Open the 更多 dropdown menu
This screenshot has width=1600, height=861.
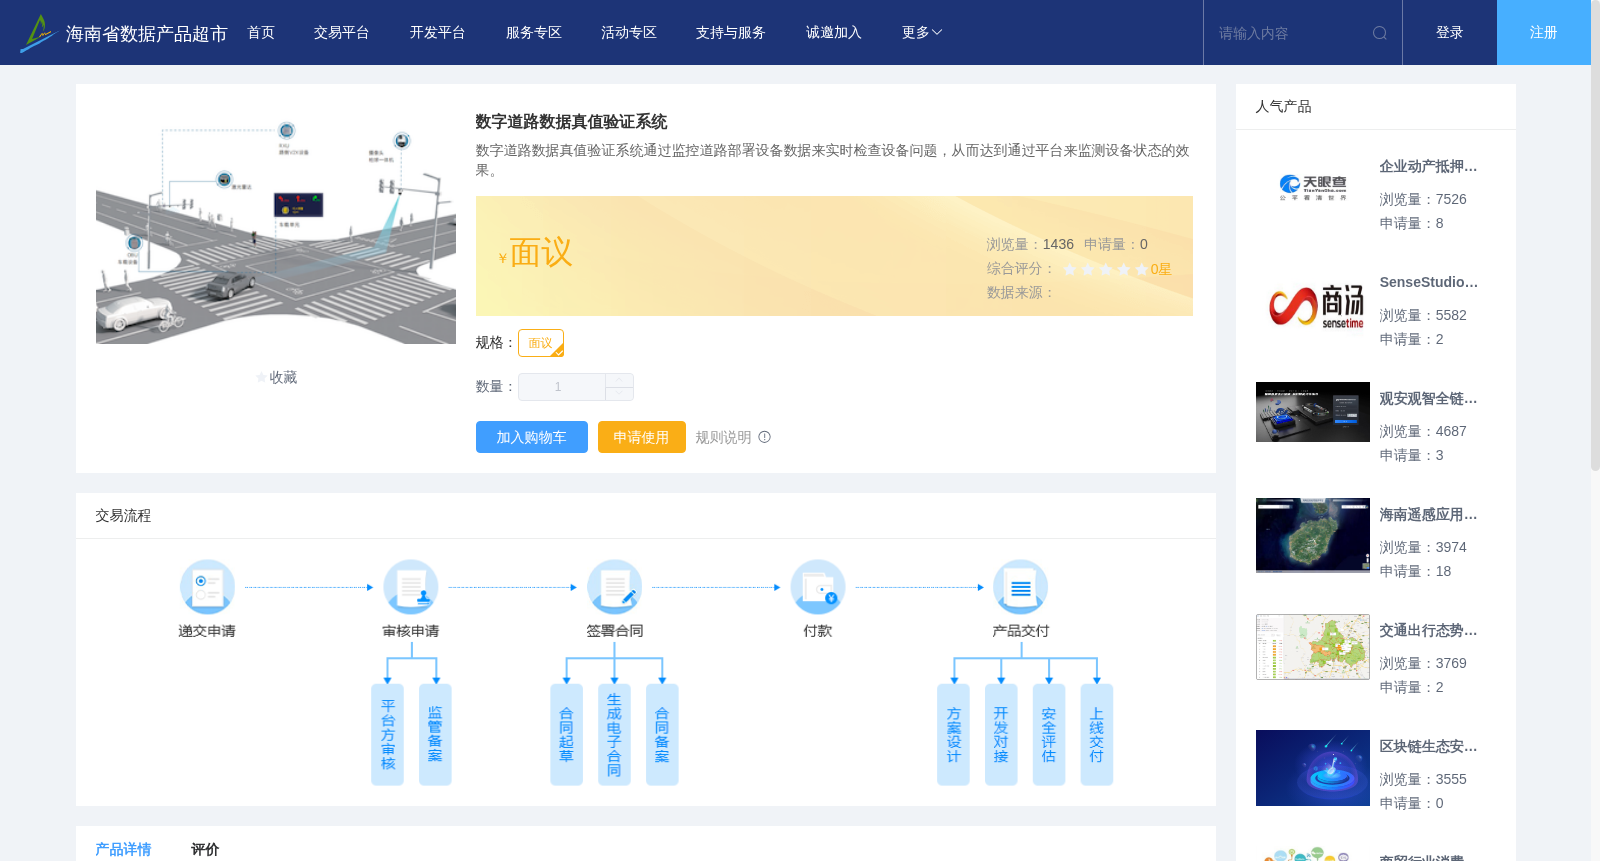pos(921,33)
